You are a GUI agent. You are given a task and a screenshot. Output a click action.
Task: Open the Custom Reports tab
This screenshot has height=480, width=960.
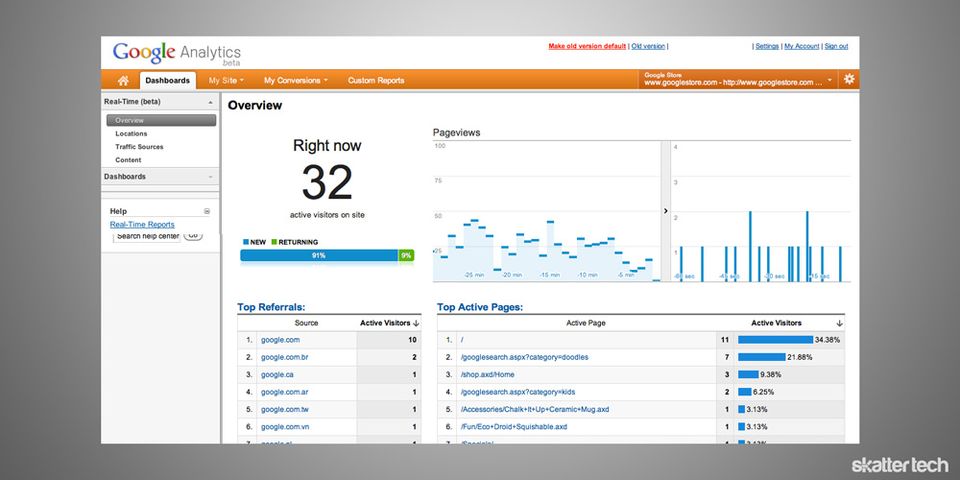376,80
